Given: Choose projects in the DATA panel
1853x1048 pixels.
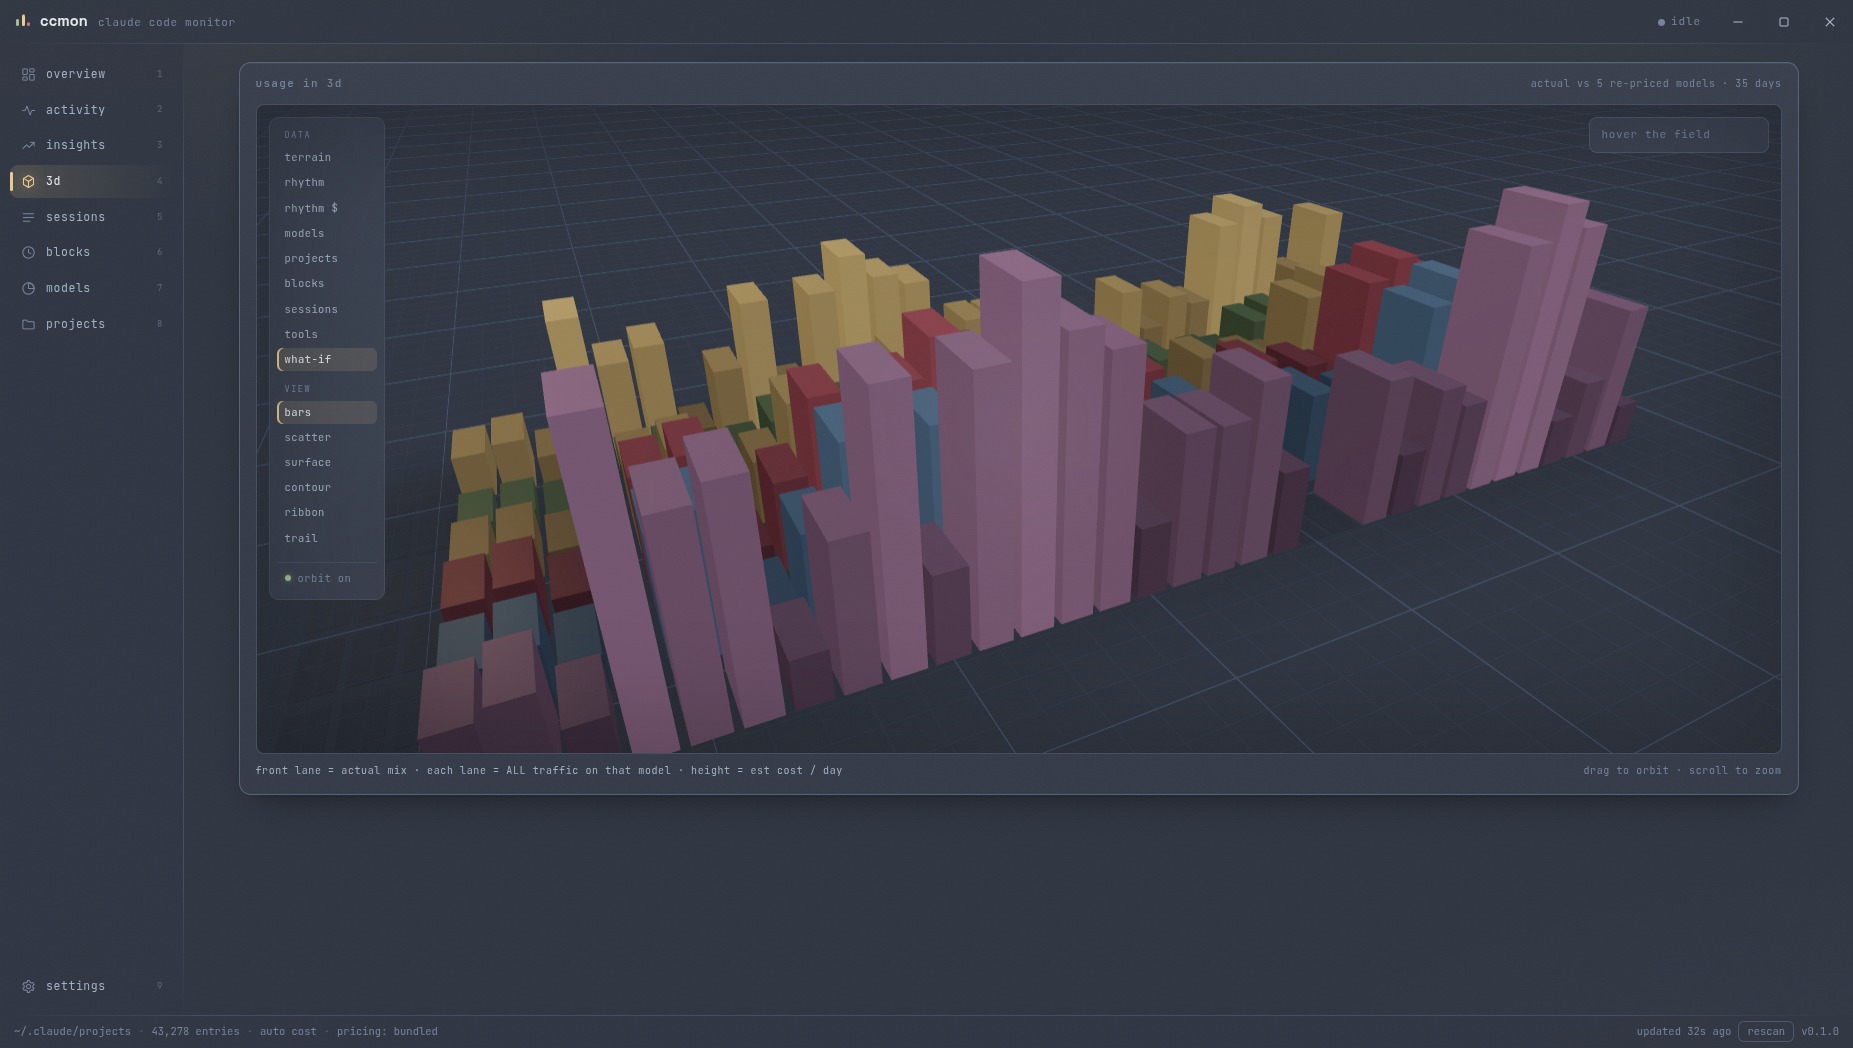Looking at the screenshot, I should pyautogui.click(x=326, y=258).
